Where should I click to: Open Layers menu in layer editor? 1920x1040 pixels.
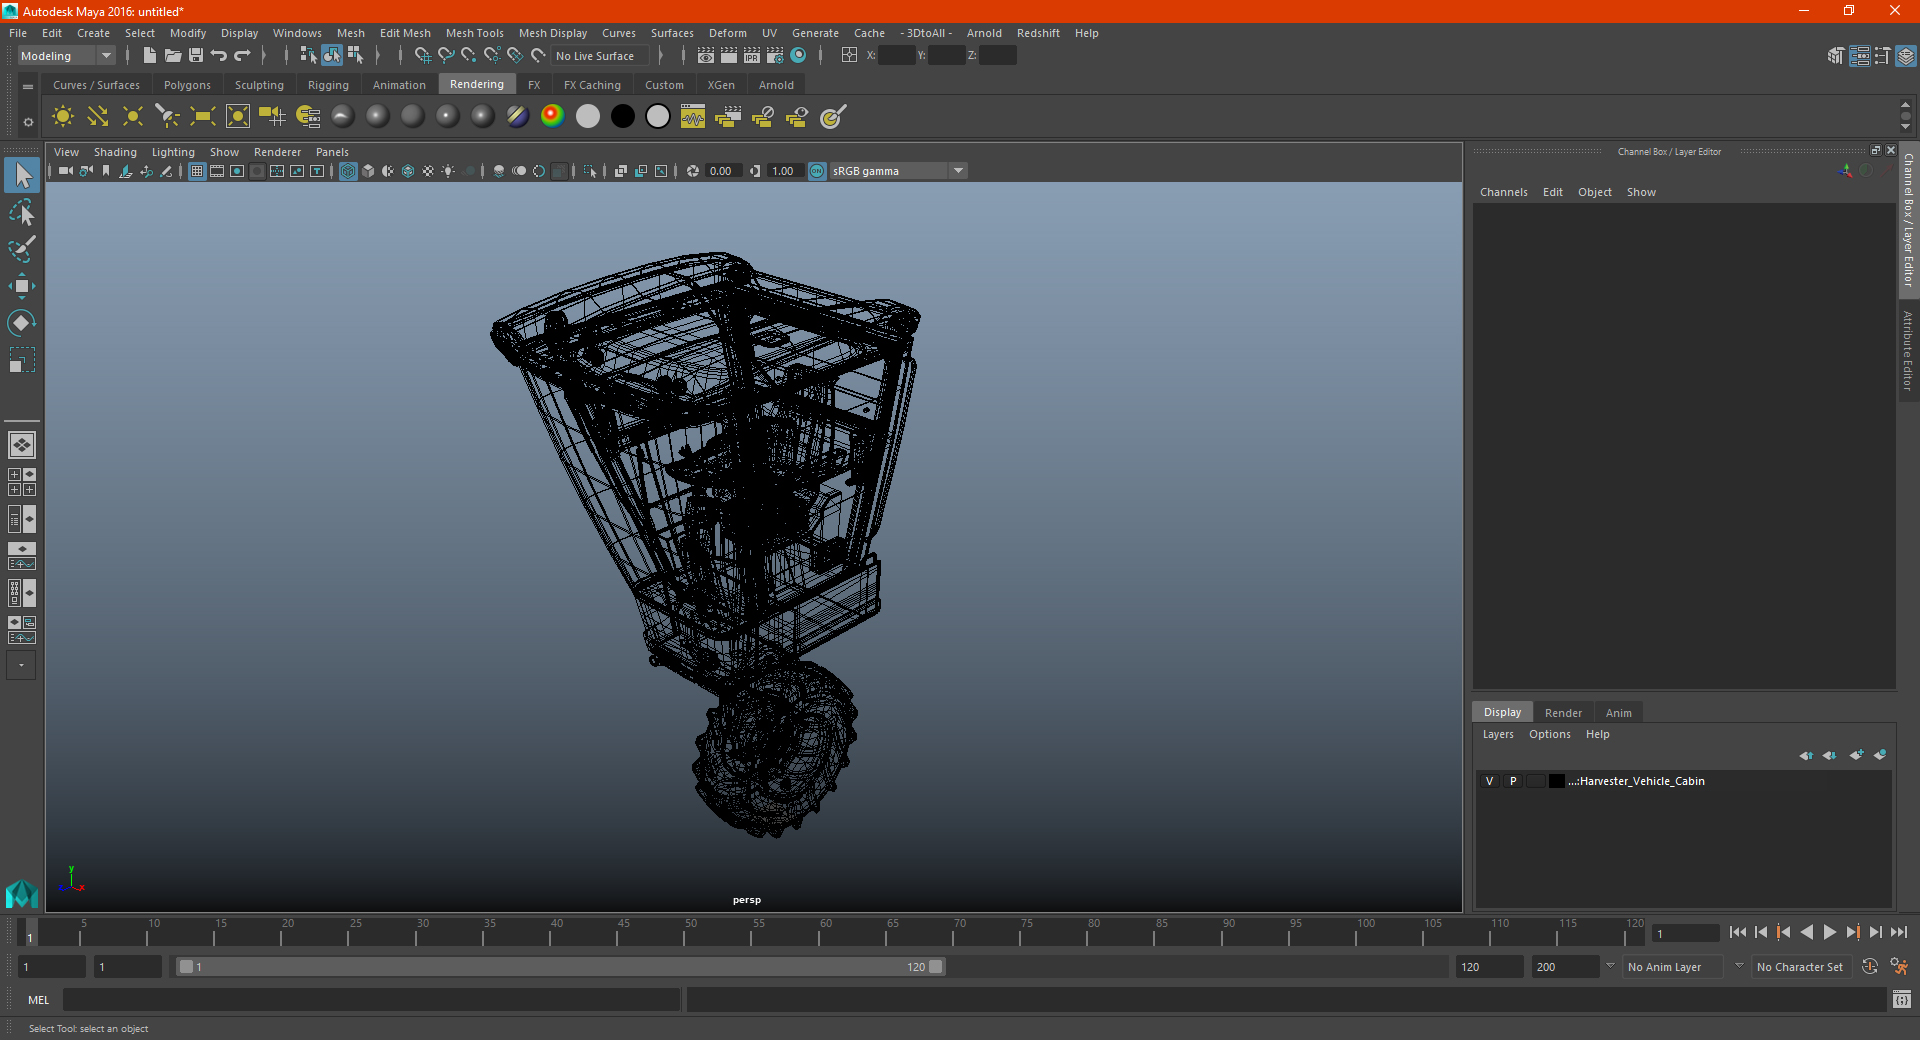tap(1497, 734)
